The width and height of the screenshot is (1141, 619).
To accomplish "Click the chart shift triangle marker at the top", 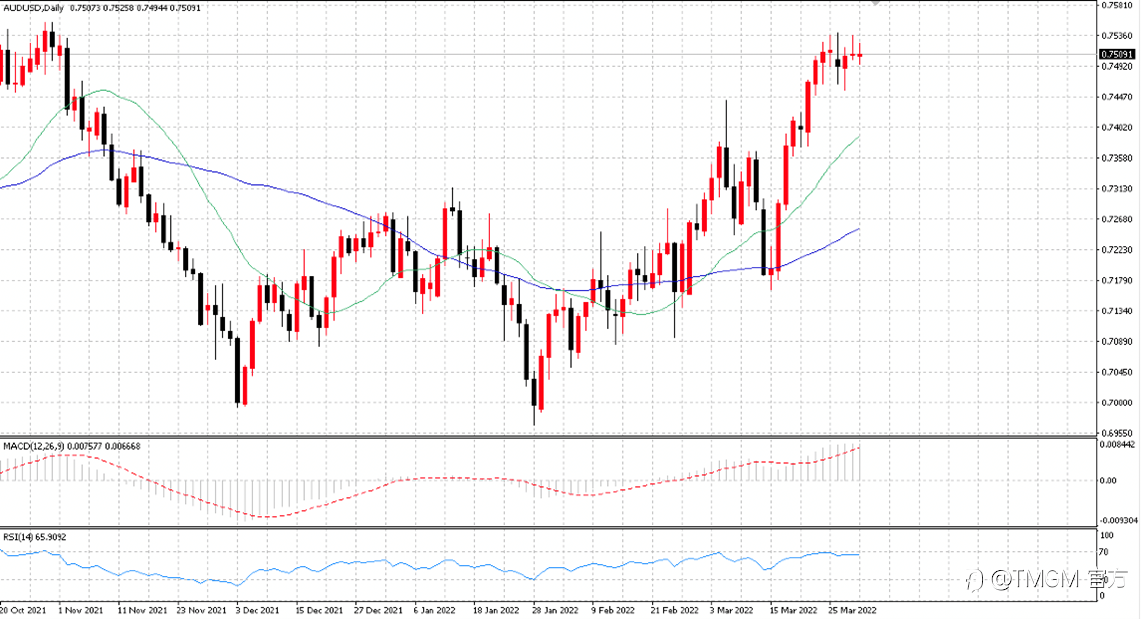I will 876,3.
